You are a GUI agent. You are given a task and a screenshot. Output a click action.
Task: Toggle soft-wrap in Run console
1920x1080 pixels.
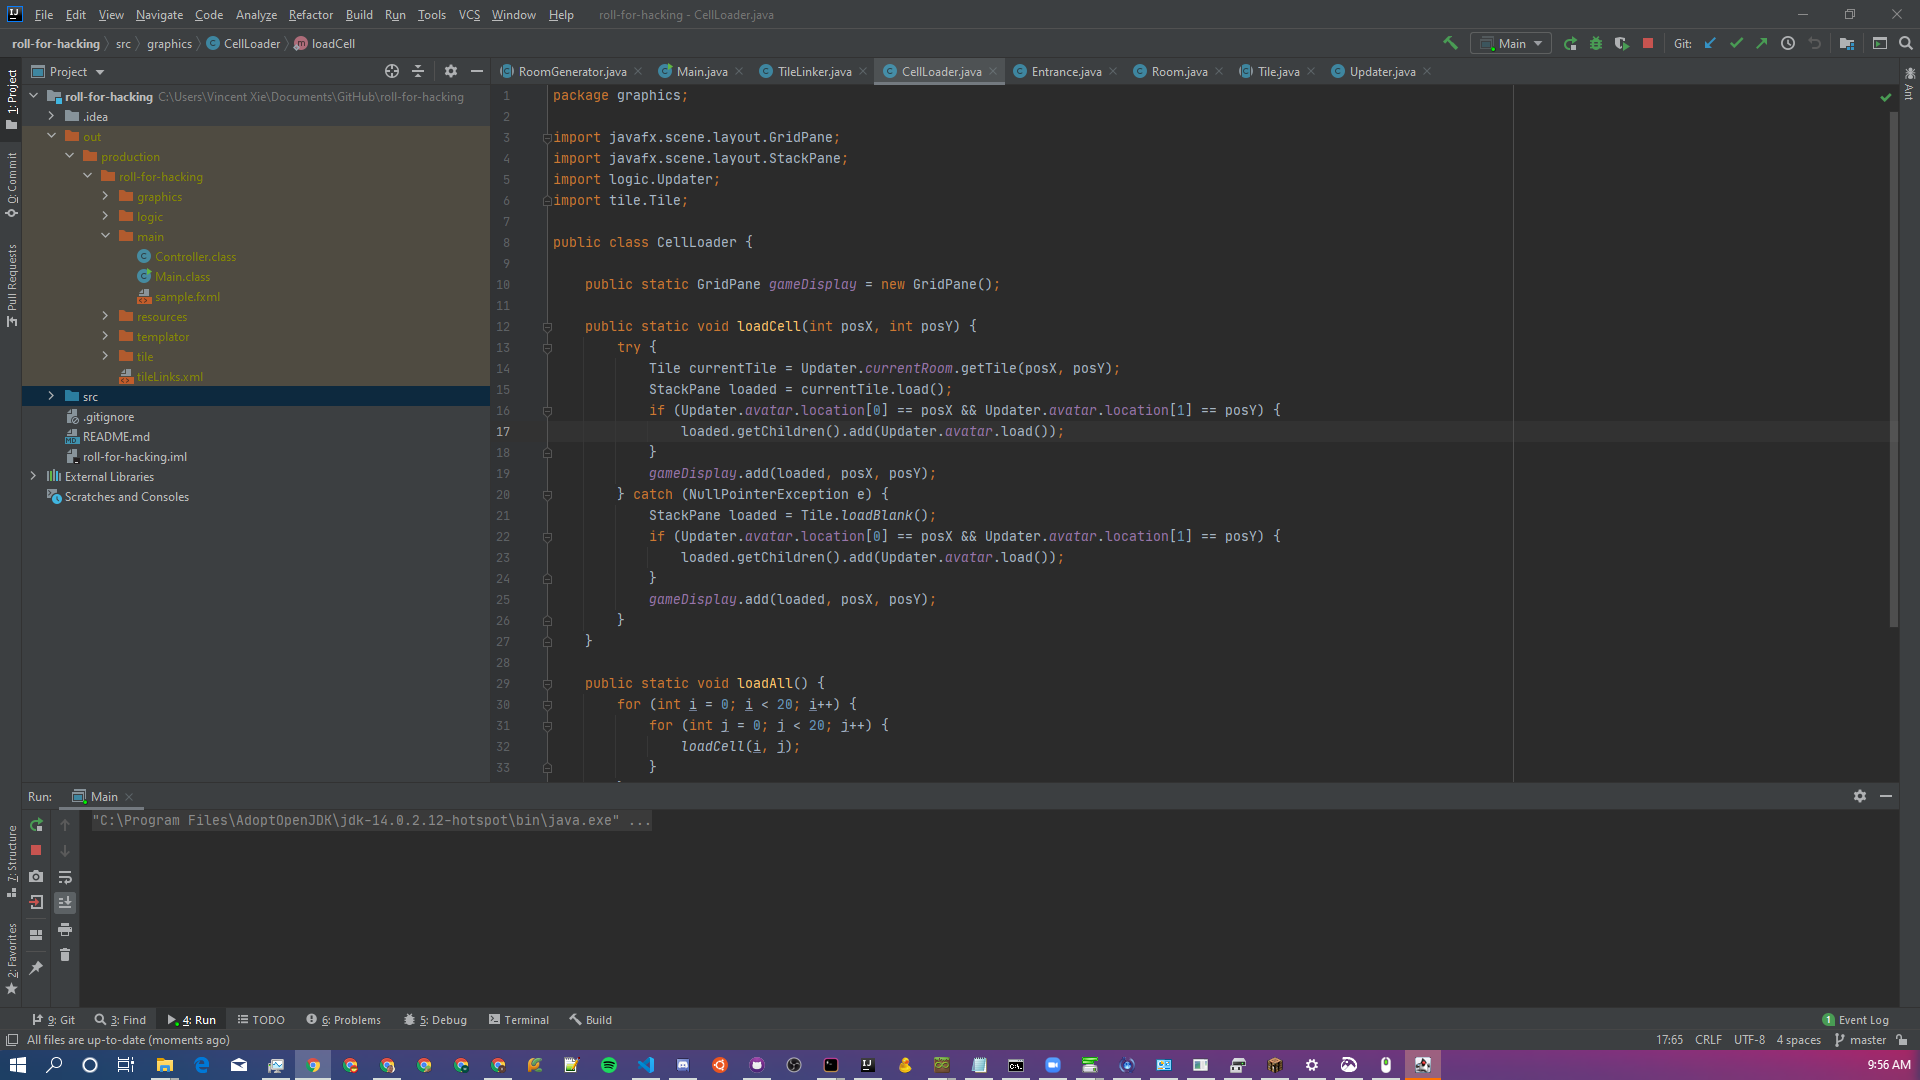tap(65, 877)
